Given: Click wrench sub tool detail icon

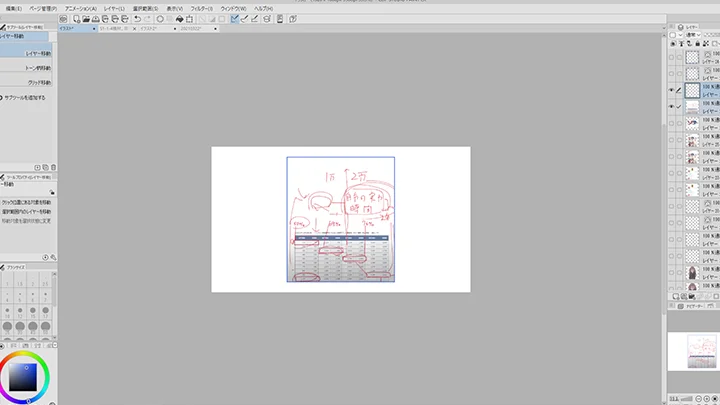Looking at the screenshot, I should [53, 258].
